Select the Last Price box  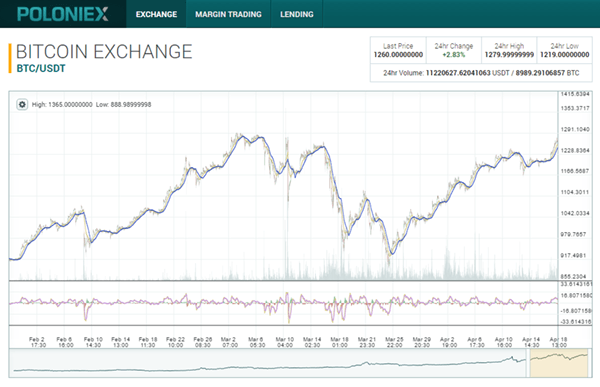point(398,51)
